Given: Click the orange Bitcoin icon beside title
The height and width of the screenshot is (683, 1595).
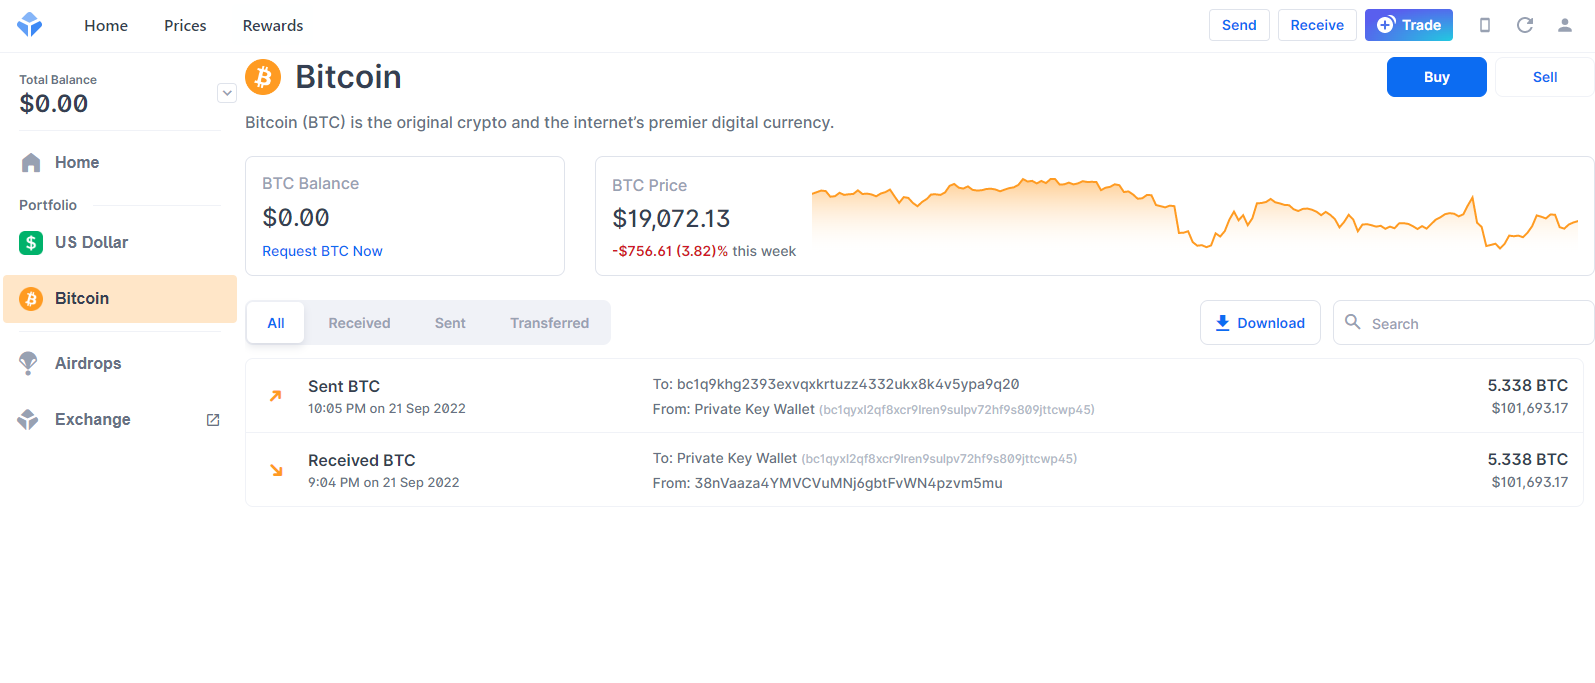Looking at the screenshot, I should click(263, 77).
